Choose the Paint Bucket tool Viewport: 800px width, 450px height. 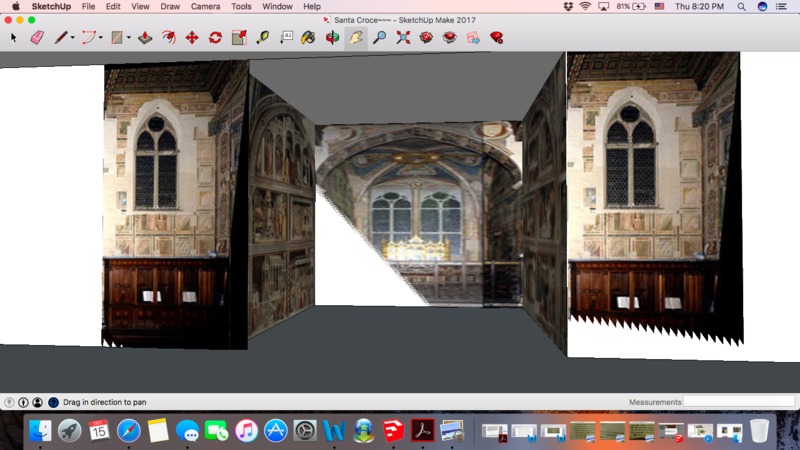[308, 38]
